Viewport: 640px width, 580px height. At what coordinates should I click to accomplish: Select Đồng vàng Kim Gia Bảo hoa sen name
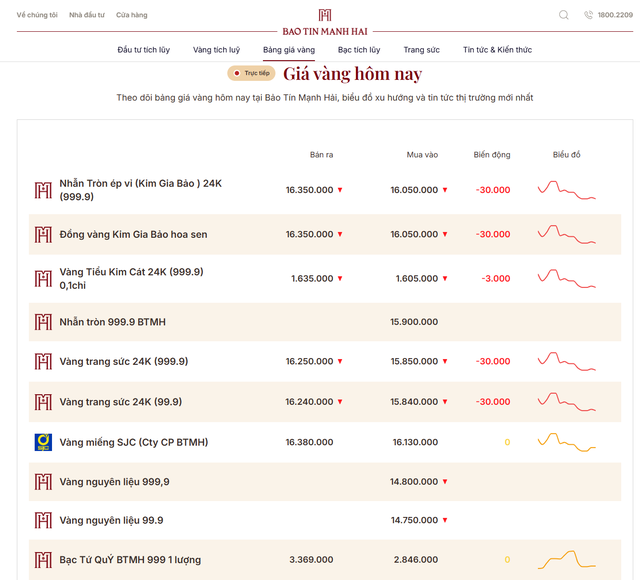tap(133, 234)
